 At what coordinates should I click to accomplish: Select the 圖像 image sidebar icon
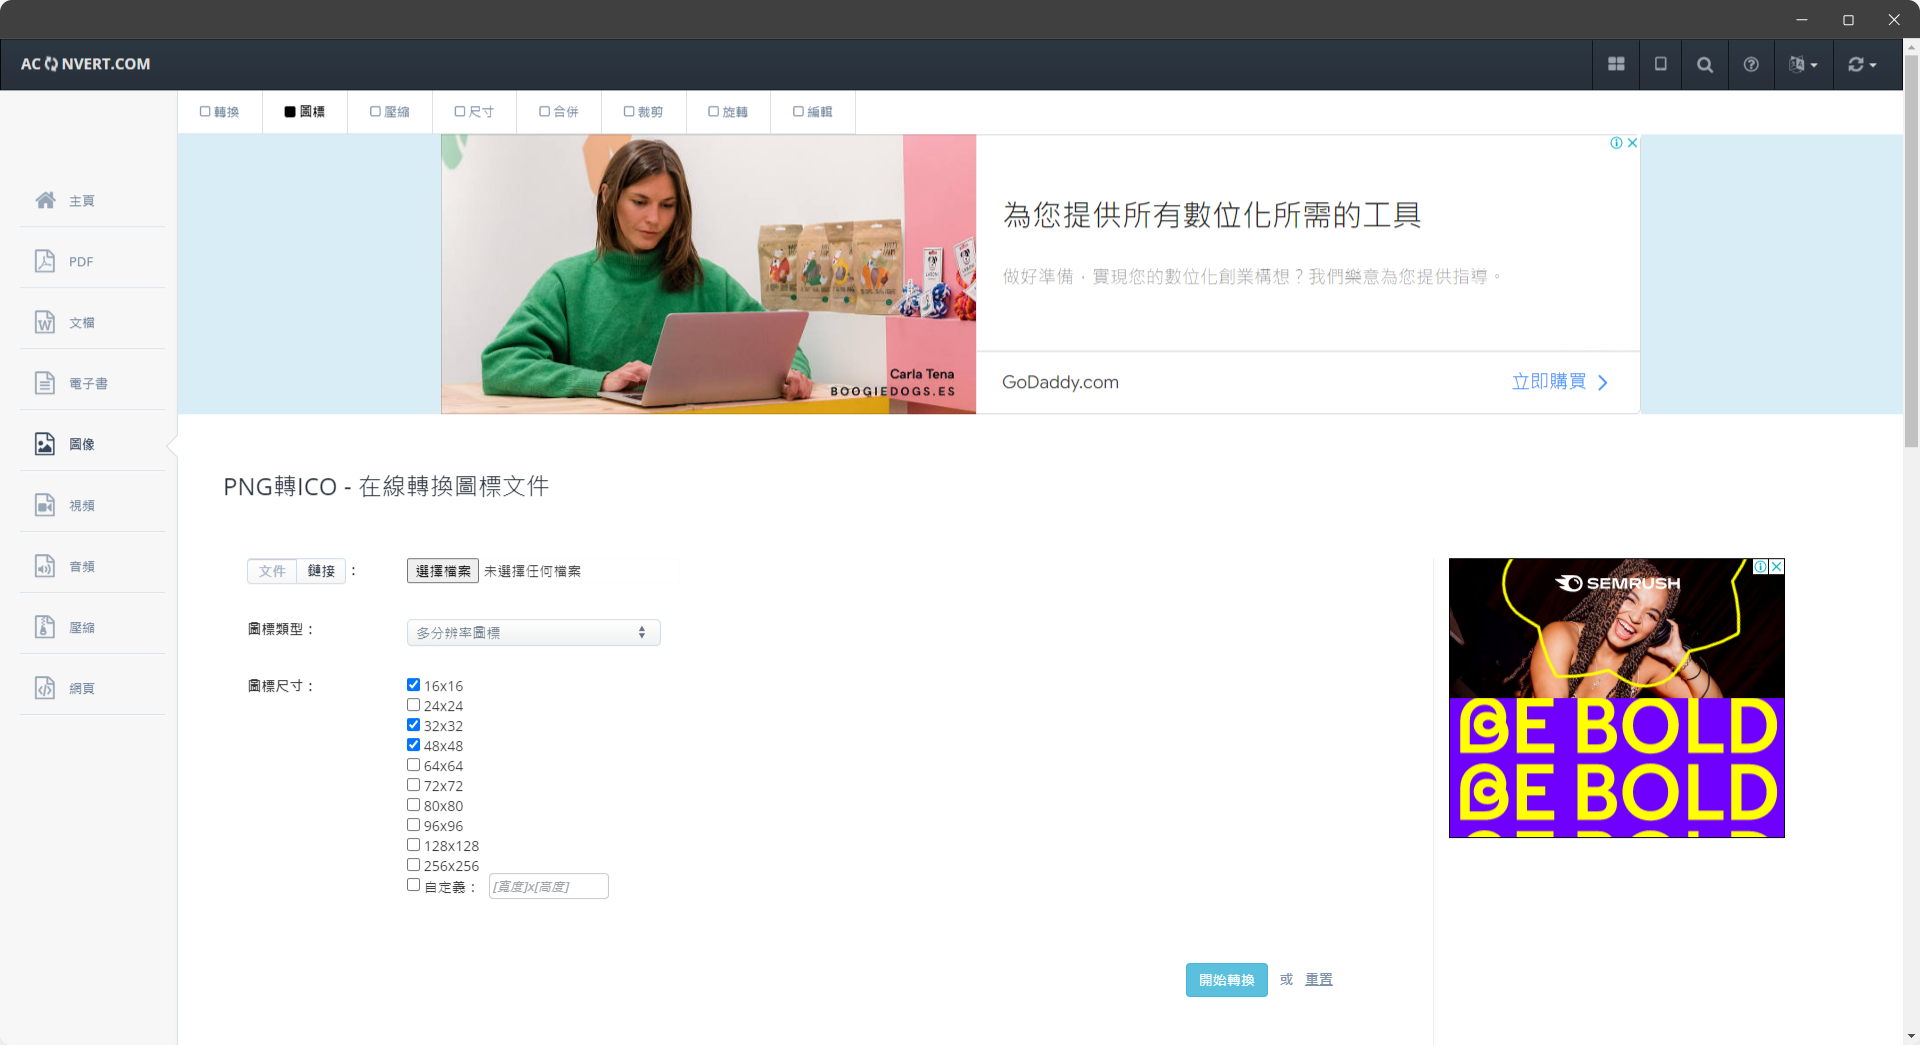[x=45, y=444]
